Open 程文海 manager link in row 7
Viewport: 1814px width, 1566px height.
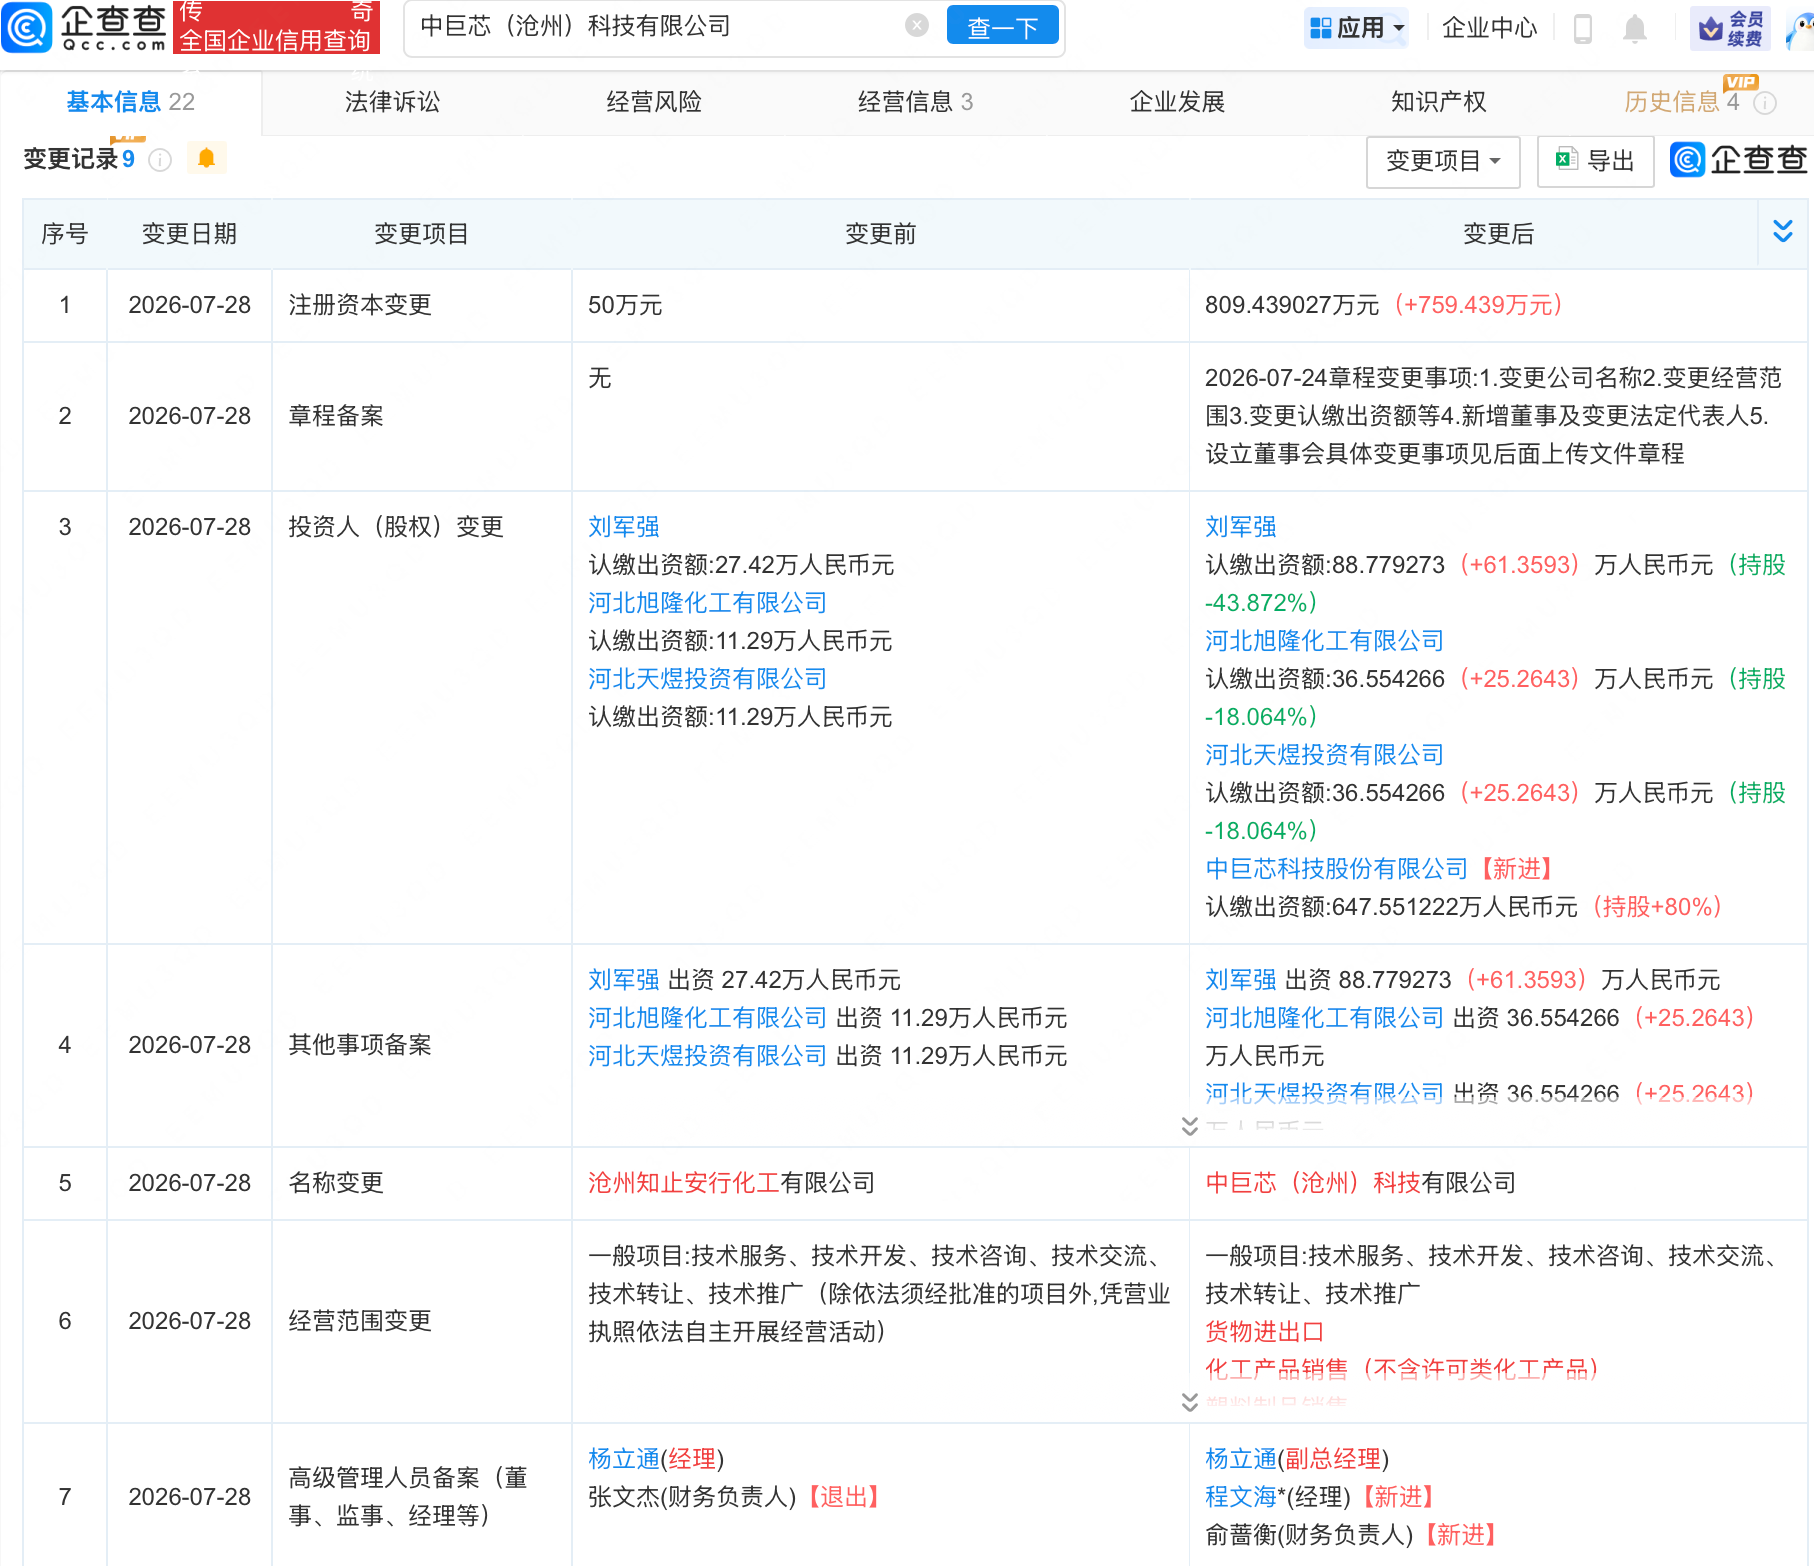point(1240,1497)
